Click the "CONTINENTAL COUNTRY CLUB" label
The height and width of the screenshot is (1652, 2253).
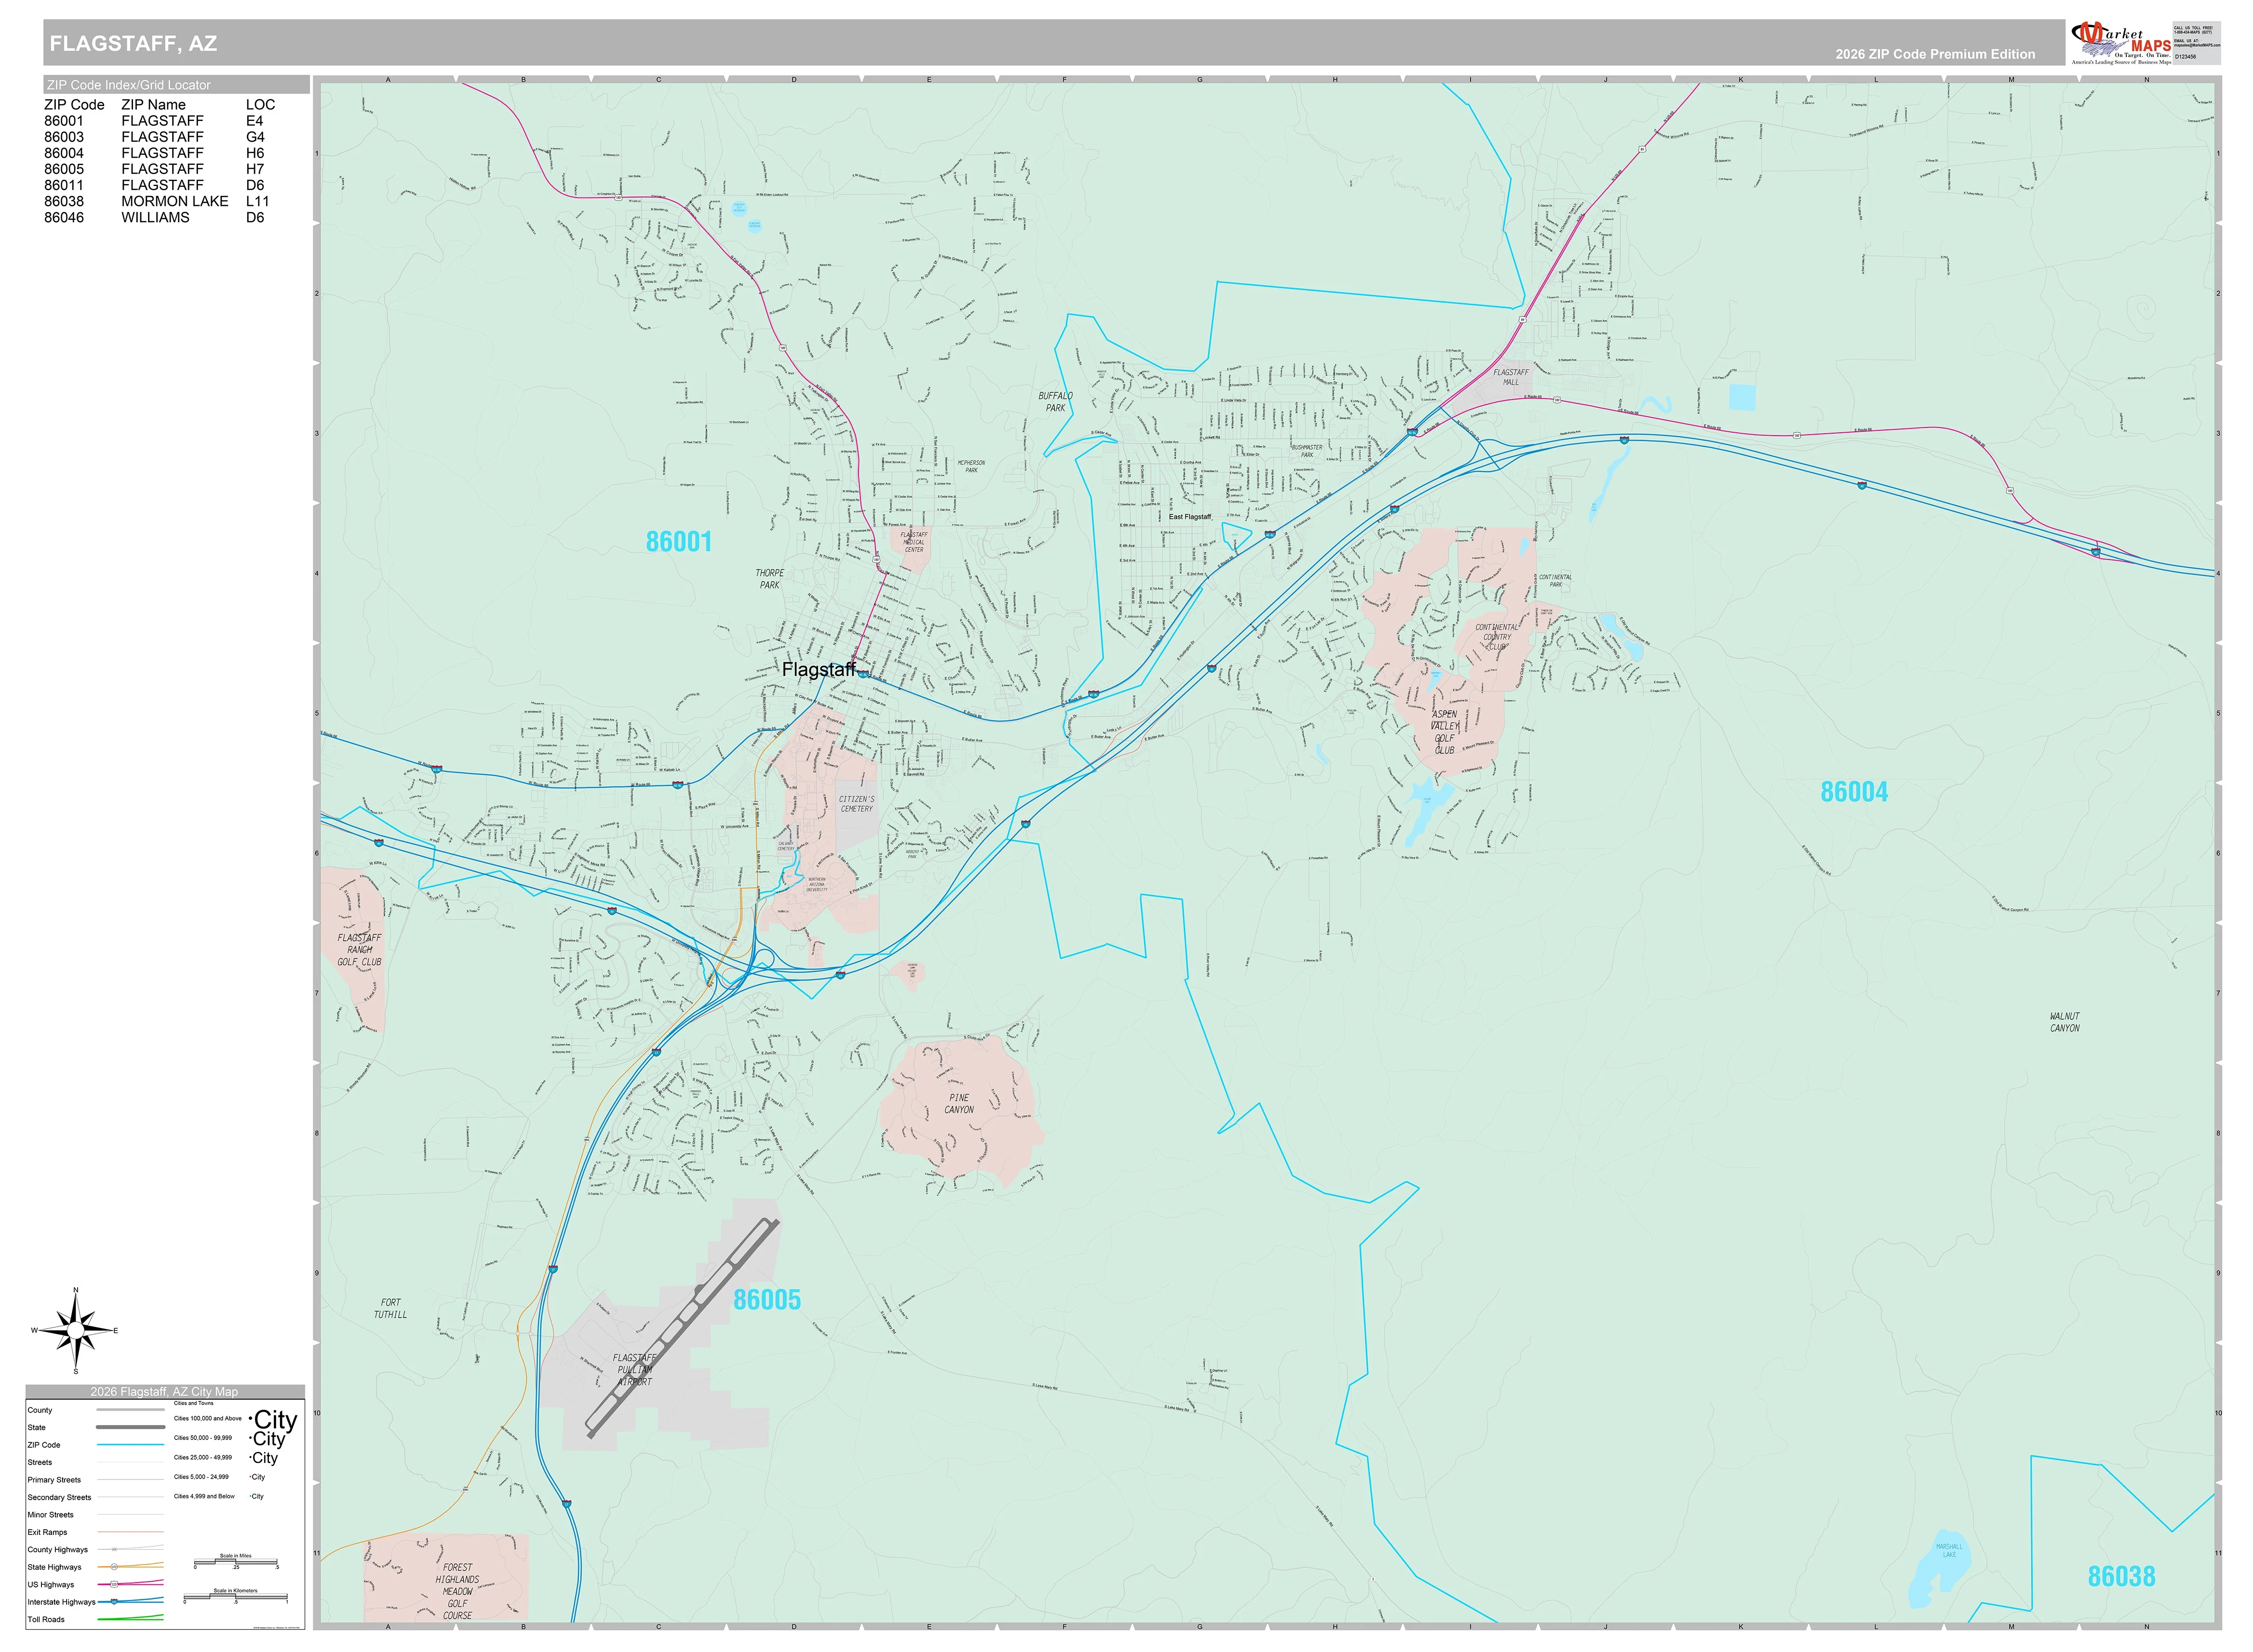(1496, 637)
